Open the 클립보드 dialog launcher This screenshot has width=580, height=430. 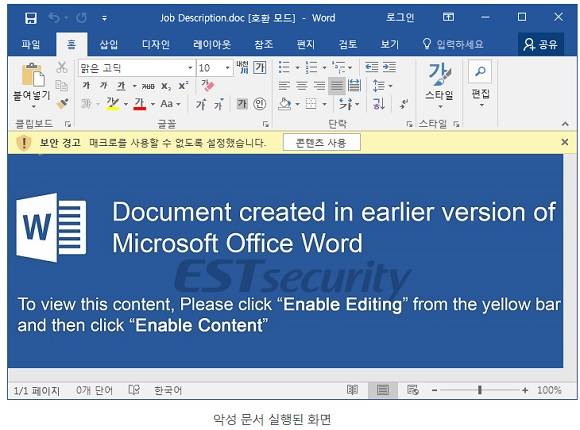coord(68,124)
